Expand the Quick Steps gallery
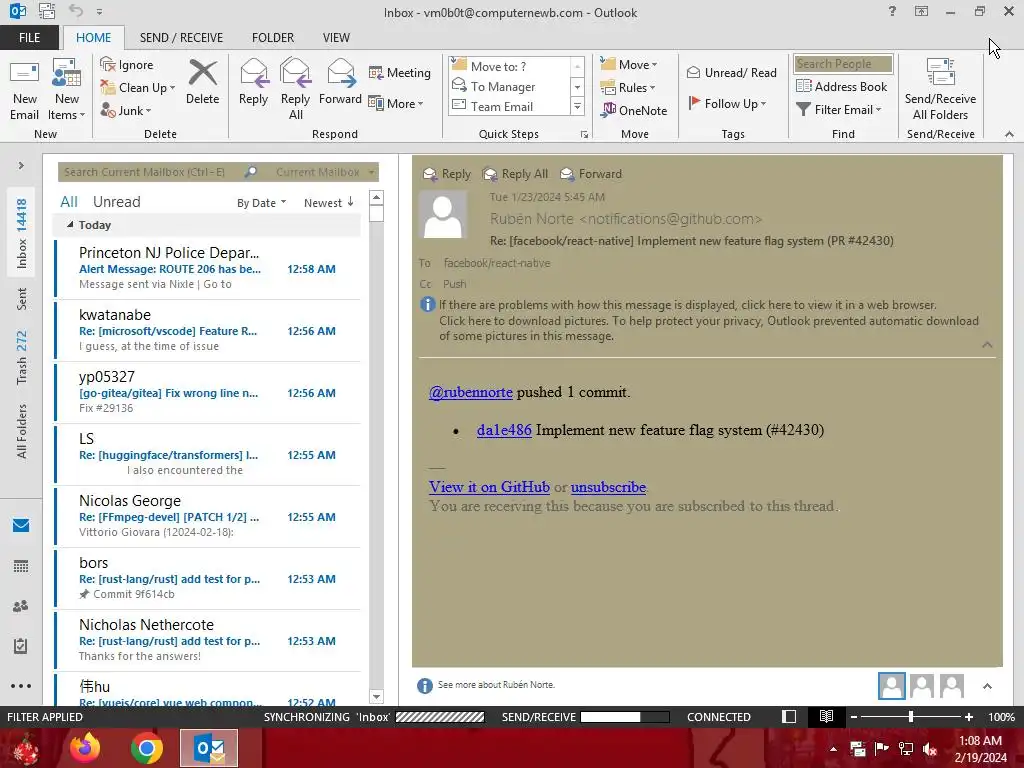Image resolution: width=1024 pixels, height=768 pixels. click(x=577, y=106)
